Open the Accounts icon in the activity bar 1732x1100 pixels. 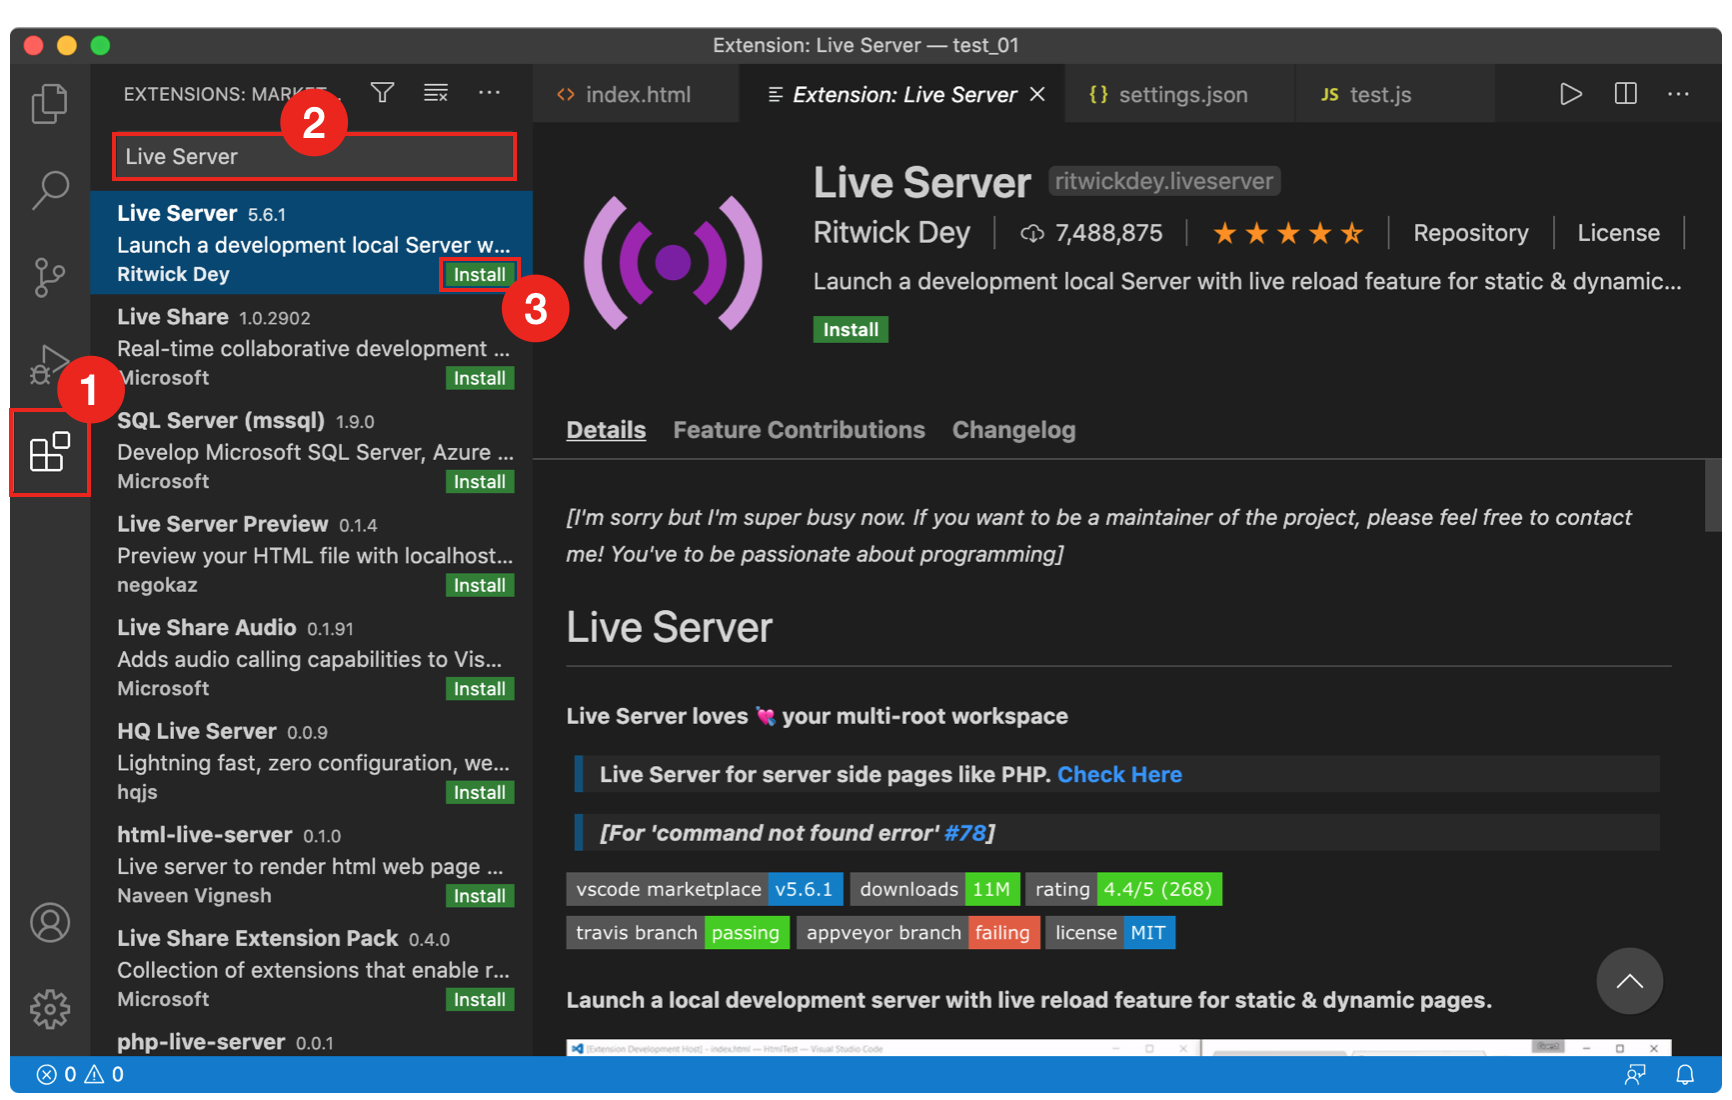click(x=49, y=922)
